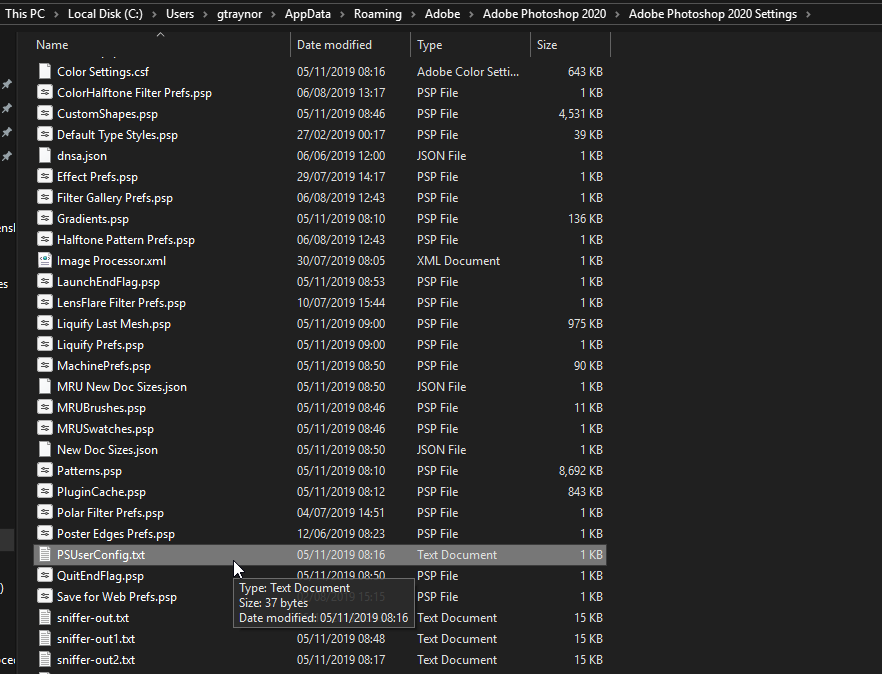Sort files by the Size column header
This screenshot has height=674, width=882.
570,44
